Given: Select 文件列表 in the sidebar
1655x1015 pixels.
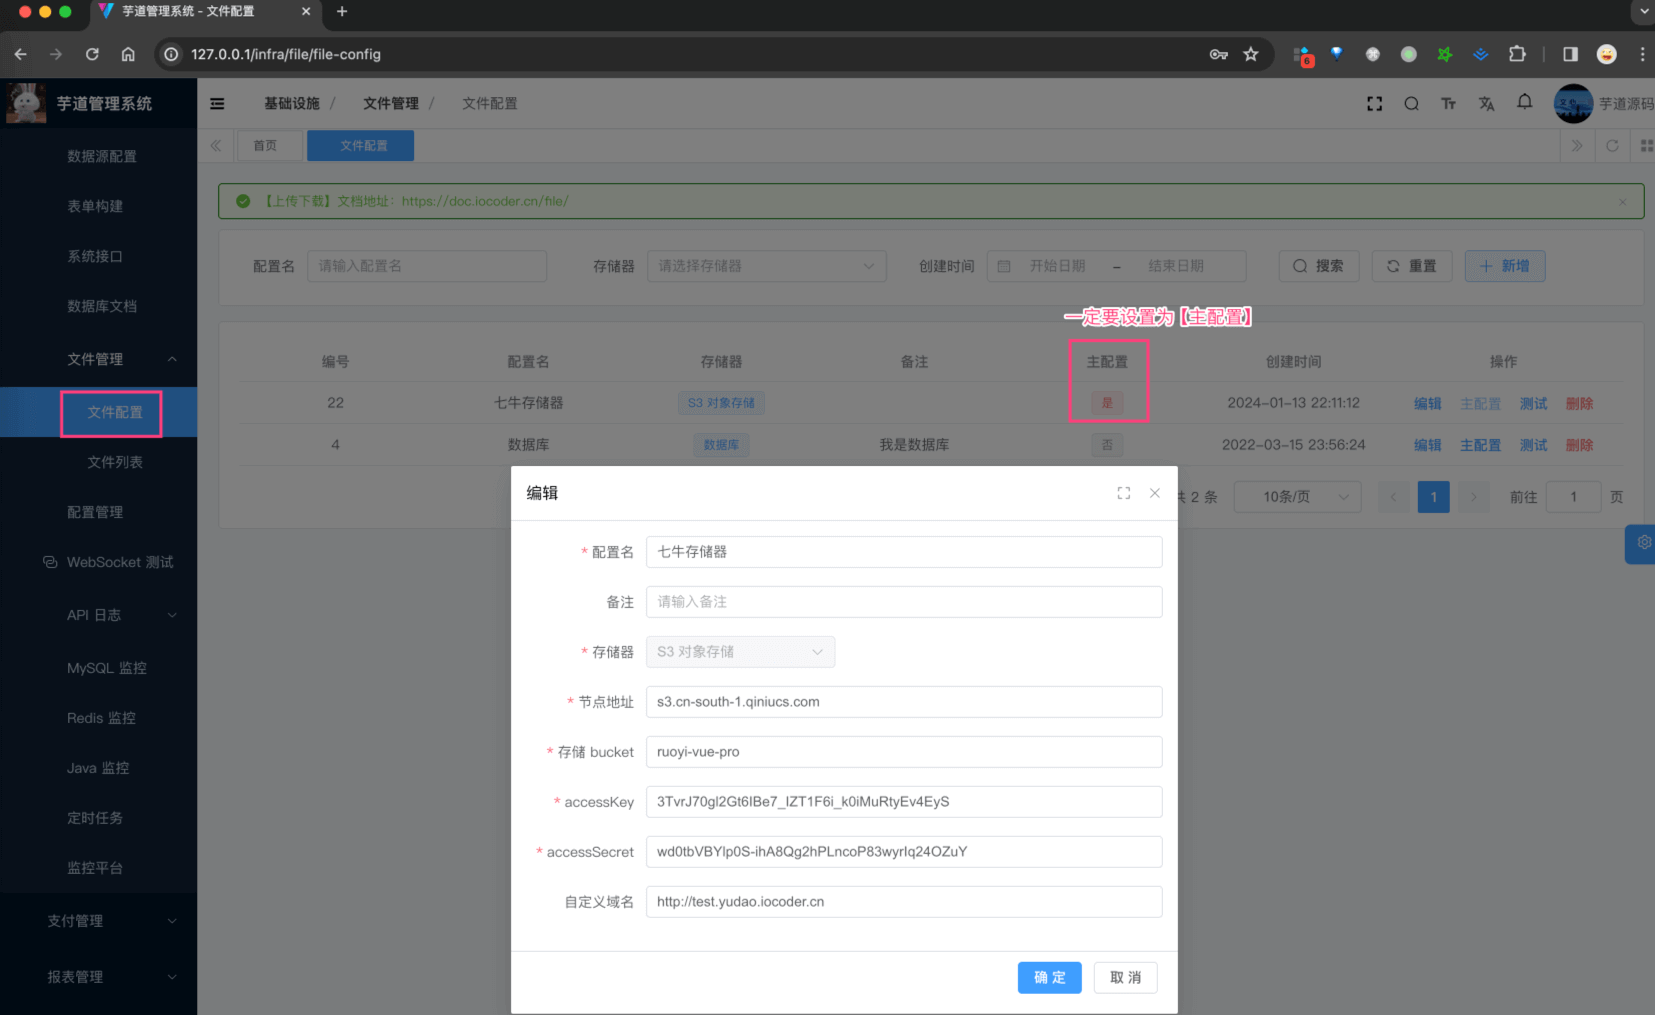Looking at the screenshot, I should click(114, 462).
